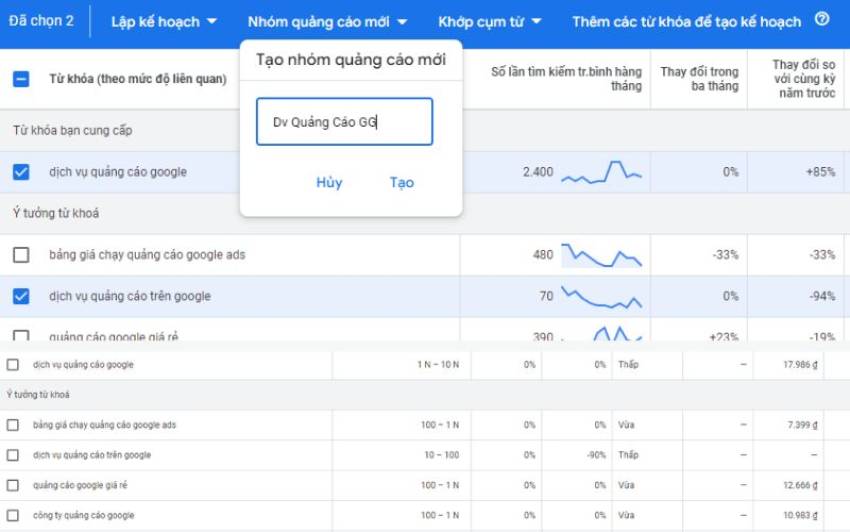The height and width of the screenshot is (532, 850).
Task: Click the Từ khóa bạn cung cấp section label
Action: click(x=73, y=130)
